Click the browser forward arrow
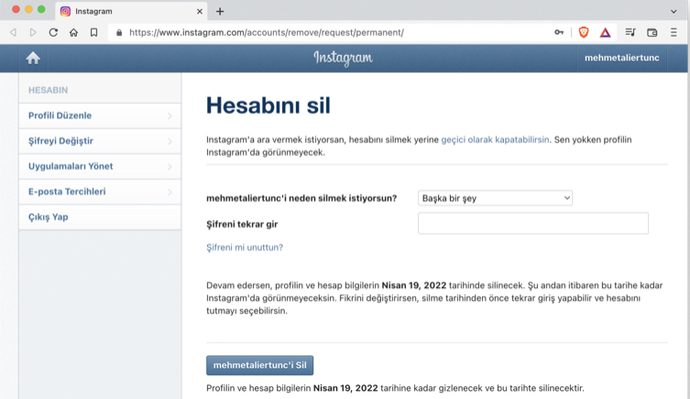Screen dimensions: 690x399 point(33,33)
